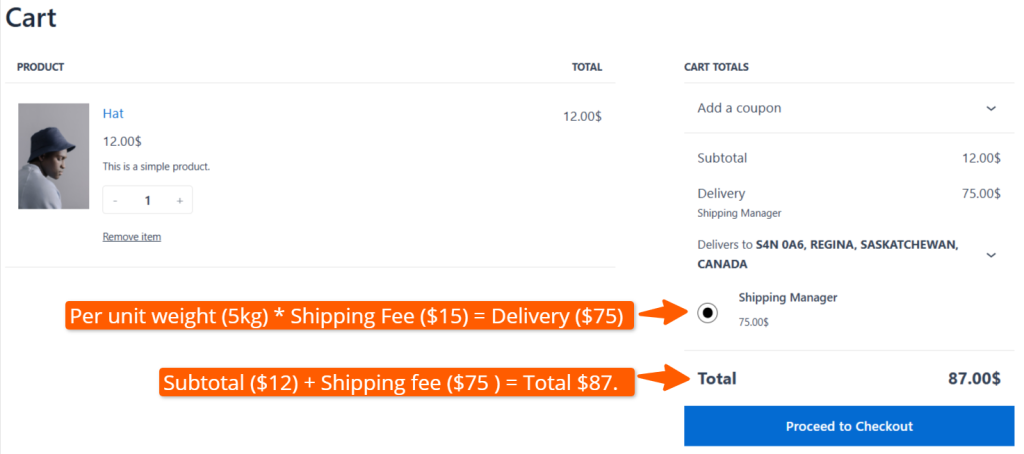1024x454 pixels.
Task: Select the Shipping Manager radio button
Action: click(707, 313)
